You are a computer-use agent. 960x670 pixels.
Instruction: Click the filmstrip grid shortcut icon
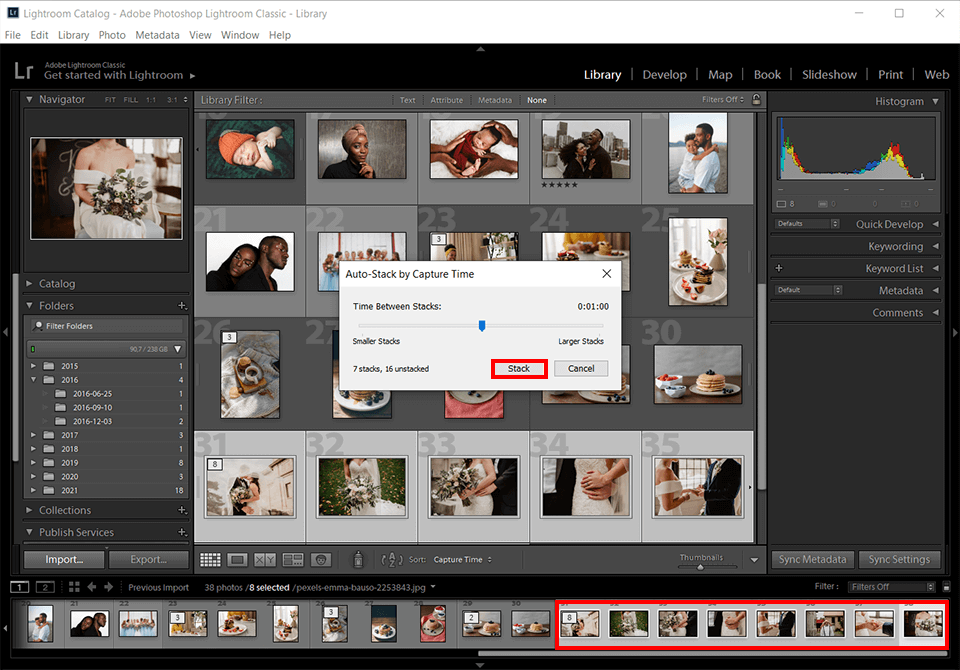[74, 587]
